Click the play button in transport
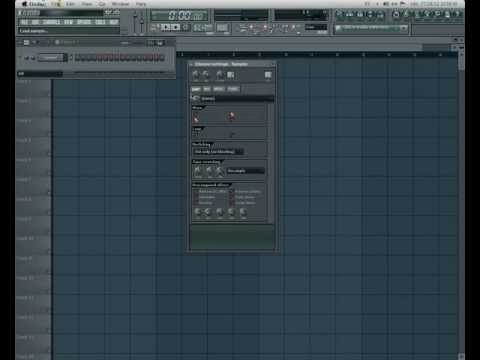Screen dimensions: 480x360 (x=166, y=27)
